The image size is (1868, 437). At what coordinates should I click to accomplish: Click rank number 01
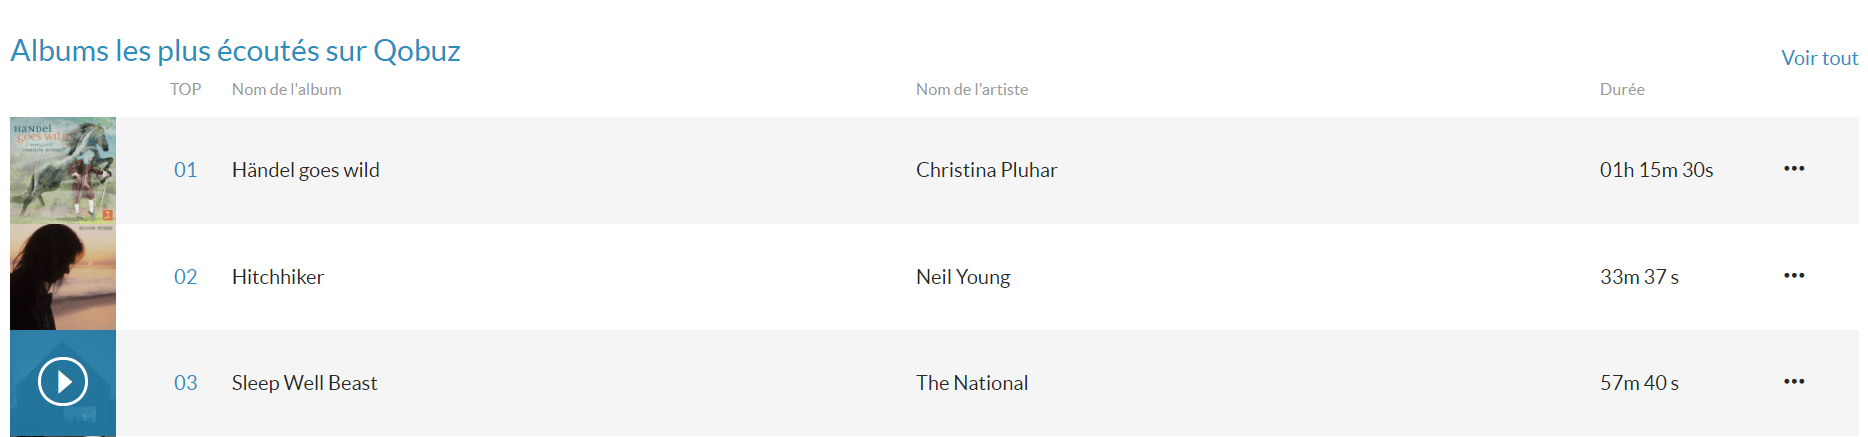pyautogui.click(x=185, y=170)
